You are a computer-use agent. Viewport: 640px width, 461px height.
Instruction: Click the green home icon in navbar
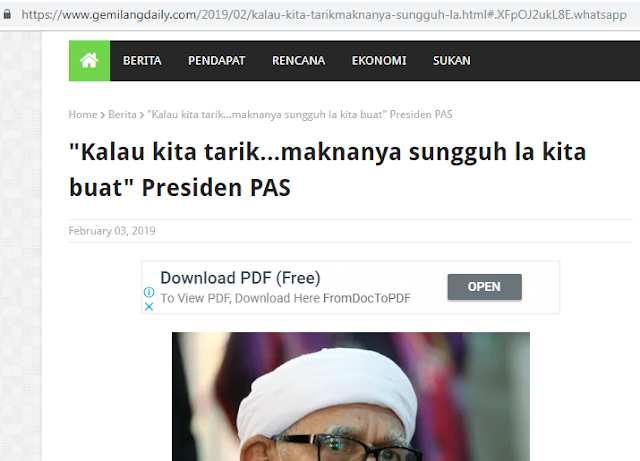tap(89, 60)
